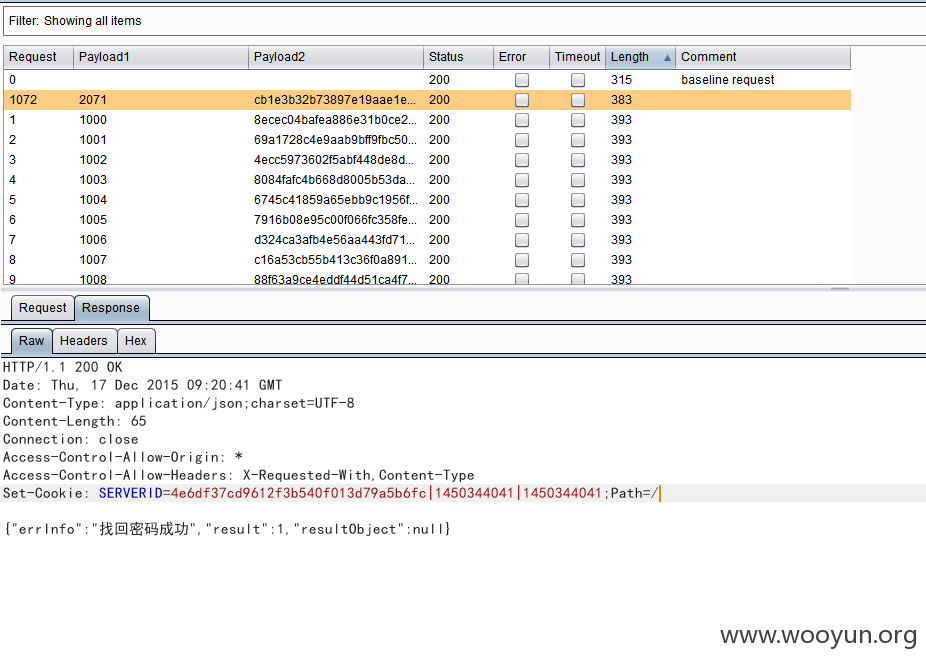
Task: Sort by the Payload2 column header
Action: point(335,57)
